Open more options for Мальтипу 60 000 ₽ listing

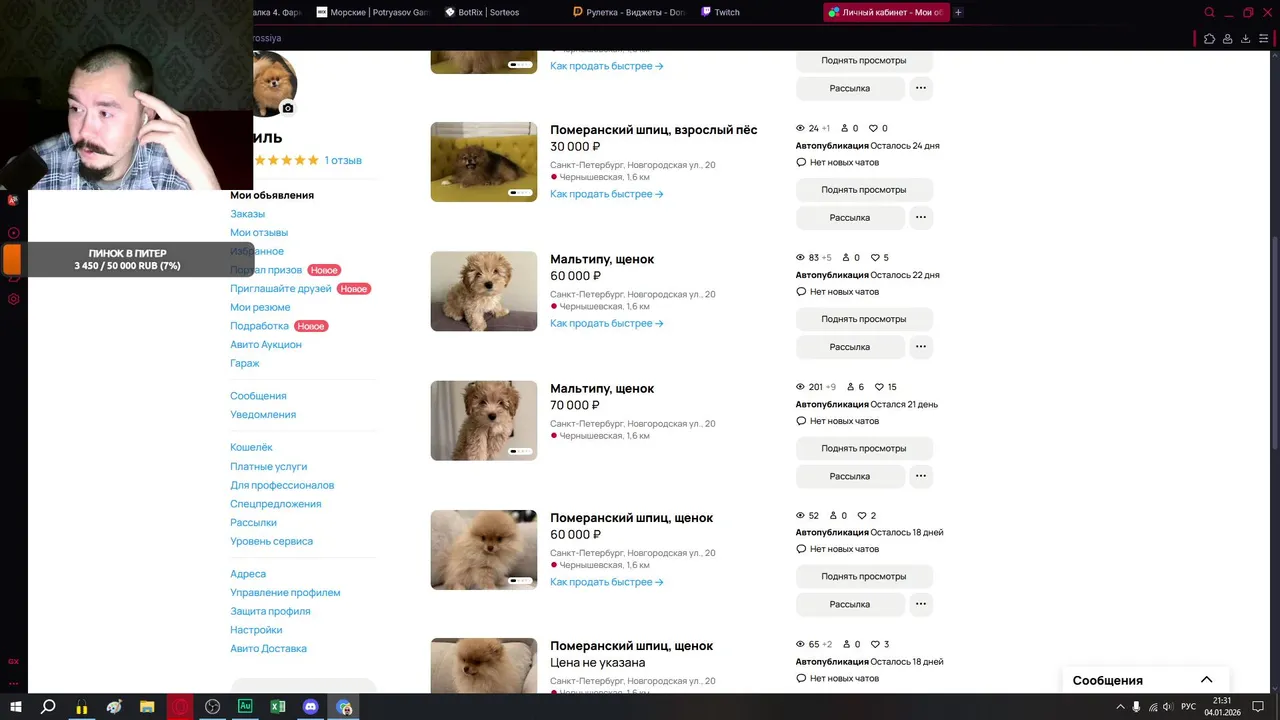tap(921, 347)
